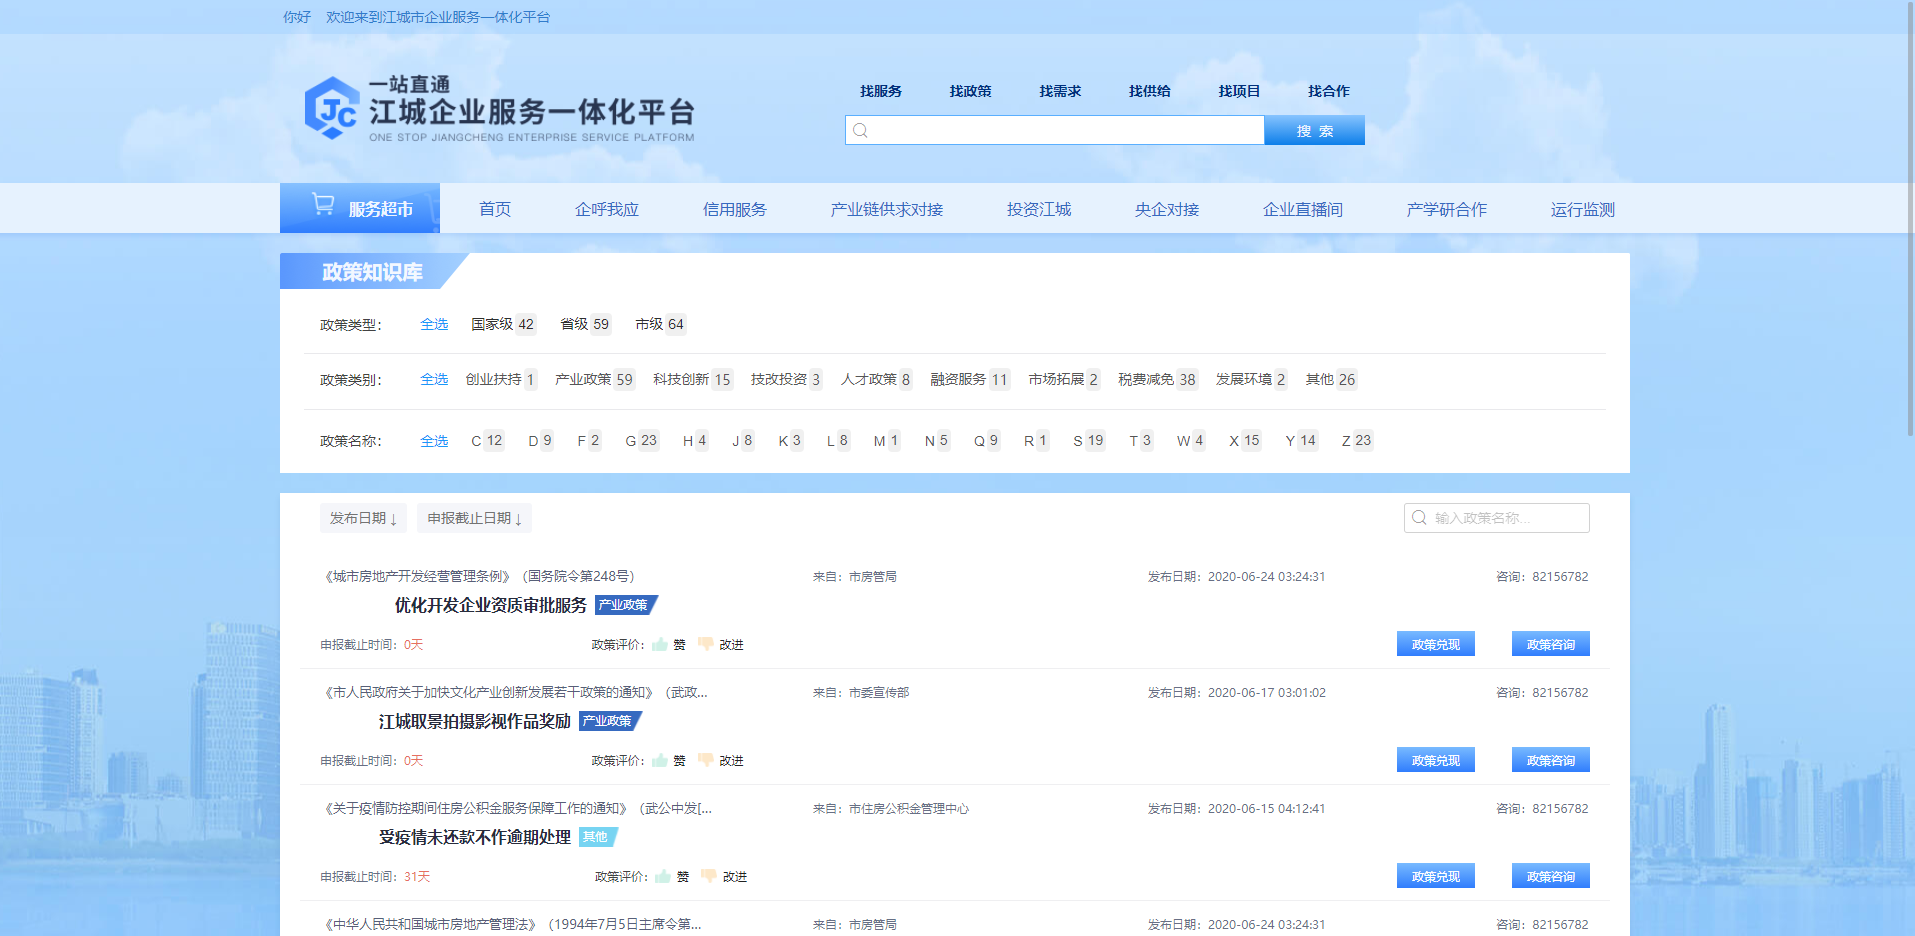Enable the 全选 option for policy names
1915x936 pixels.
click(433, 440)
